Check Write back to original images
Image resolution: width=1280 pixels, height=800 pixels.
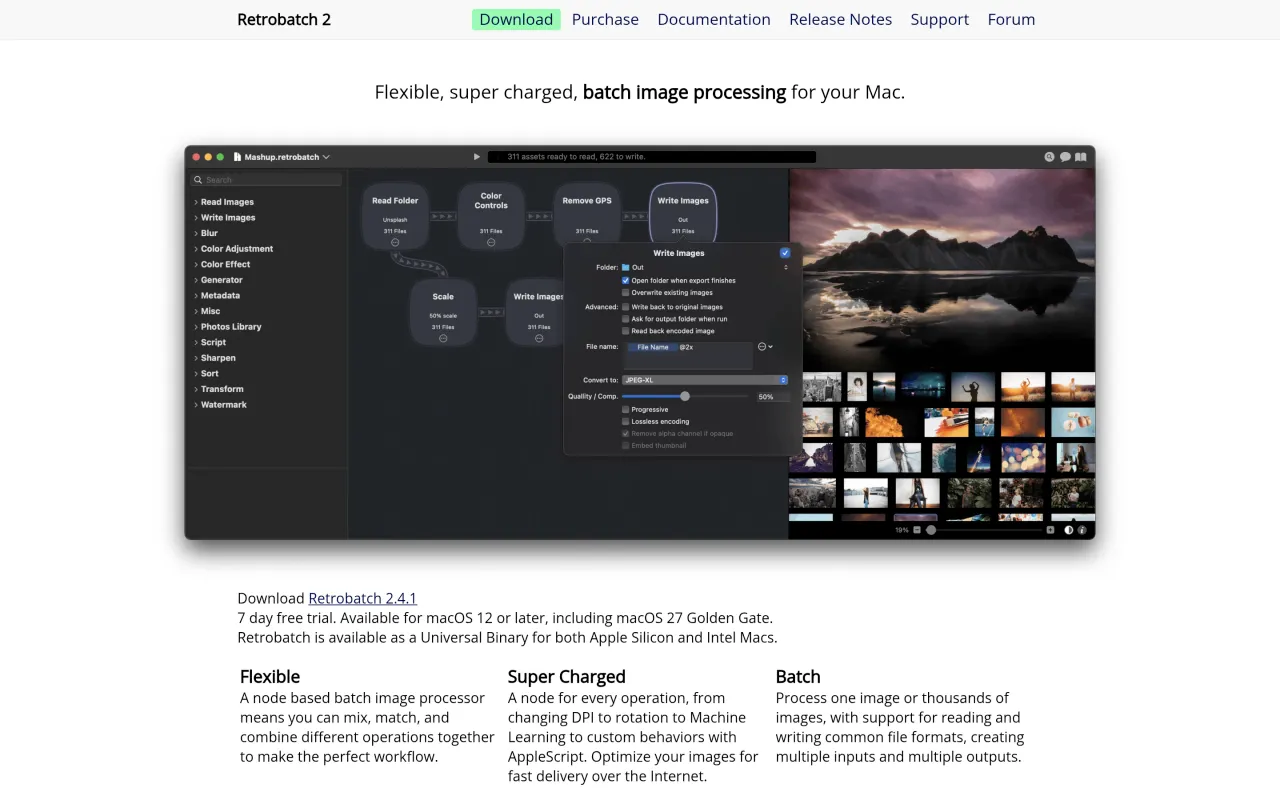626,307
